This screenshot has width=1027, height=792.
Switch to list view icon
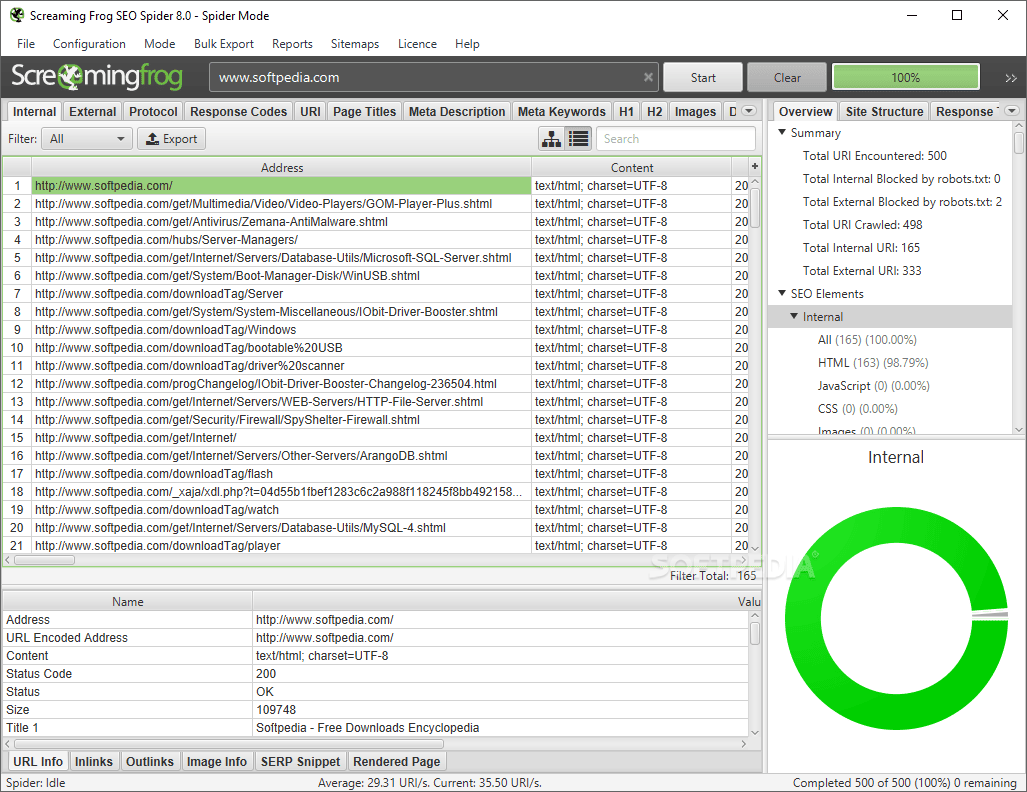578,139
